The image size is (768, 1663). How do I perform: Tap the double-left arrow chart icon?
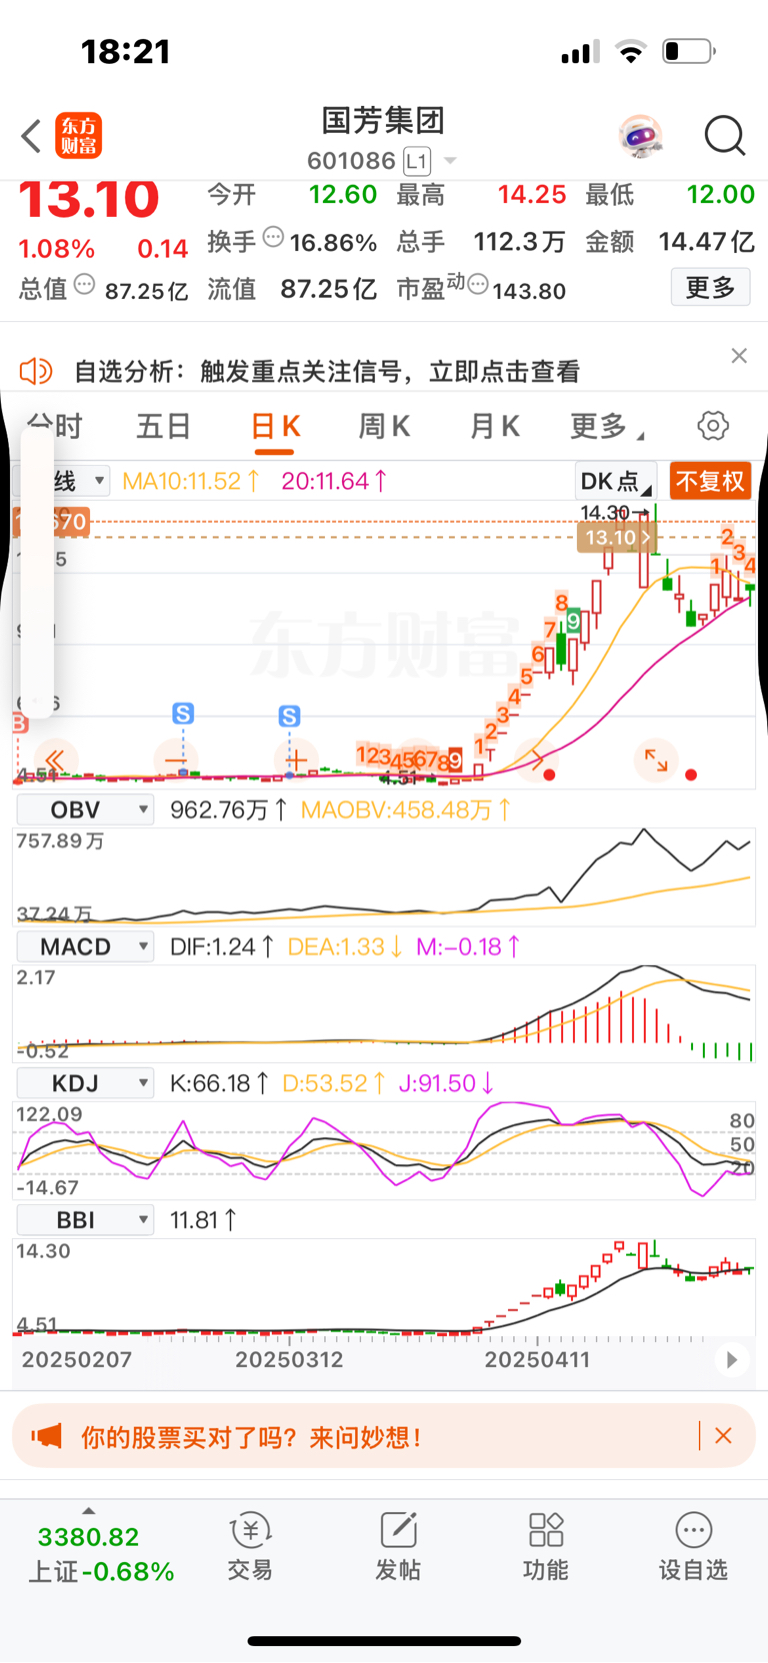click(x=55, y=761)
